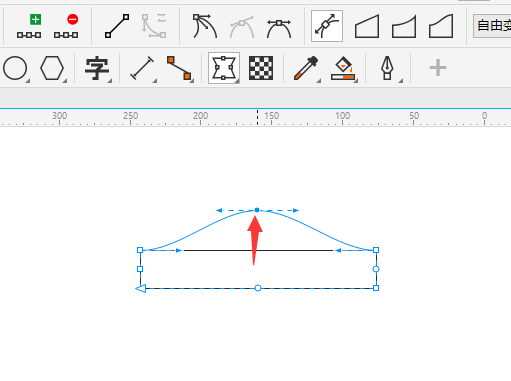Image resolution: width=511 pixels, height=381 pixels.
Task: Click the Delete nodes icon
Action: coord(66,26)
